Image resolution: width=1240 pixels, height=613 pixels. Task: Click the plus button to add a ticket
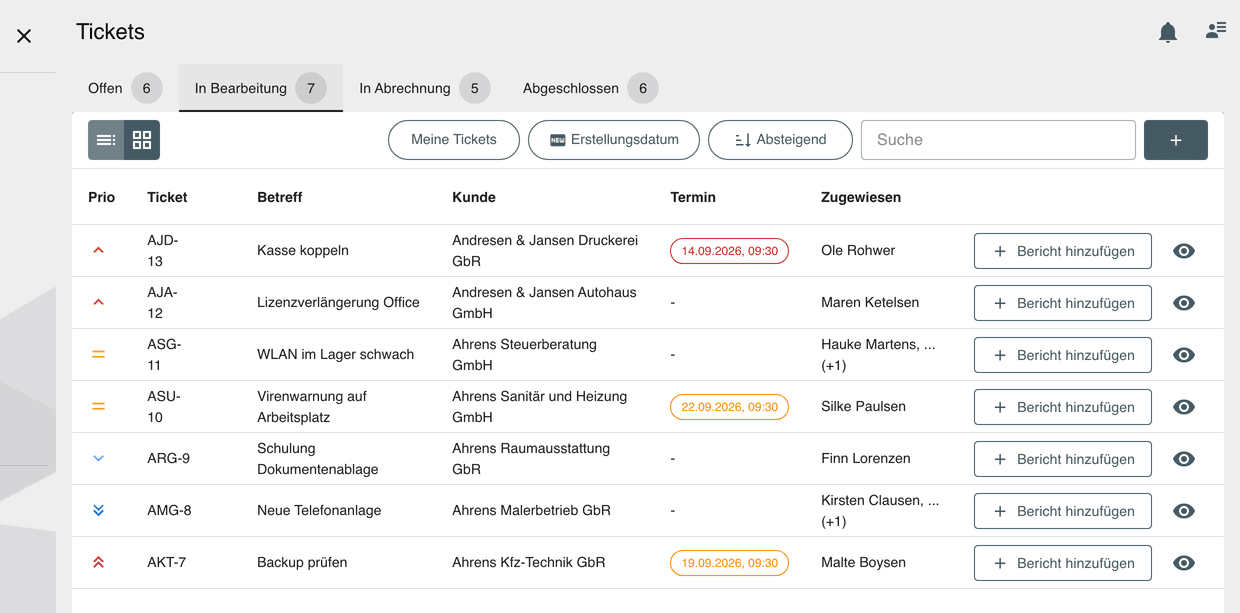pos(1176,140)
